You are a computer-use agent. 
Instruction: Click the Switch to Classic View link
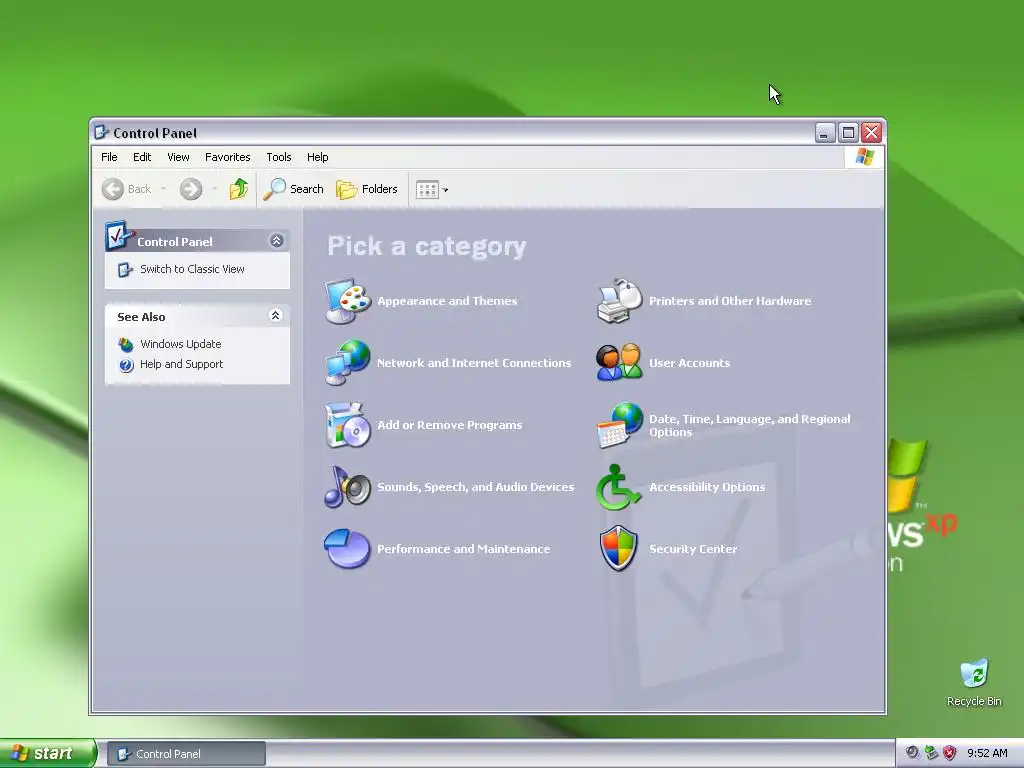pos(192,269)
